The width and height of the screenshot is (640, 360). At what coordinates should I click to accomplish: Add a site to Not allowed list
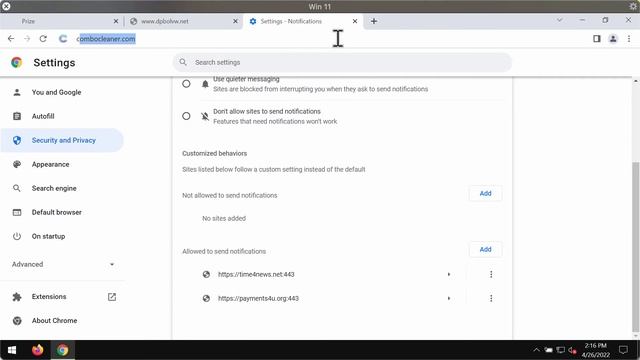click(x=485, y=194)
